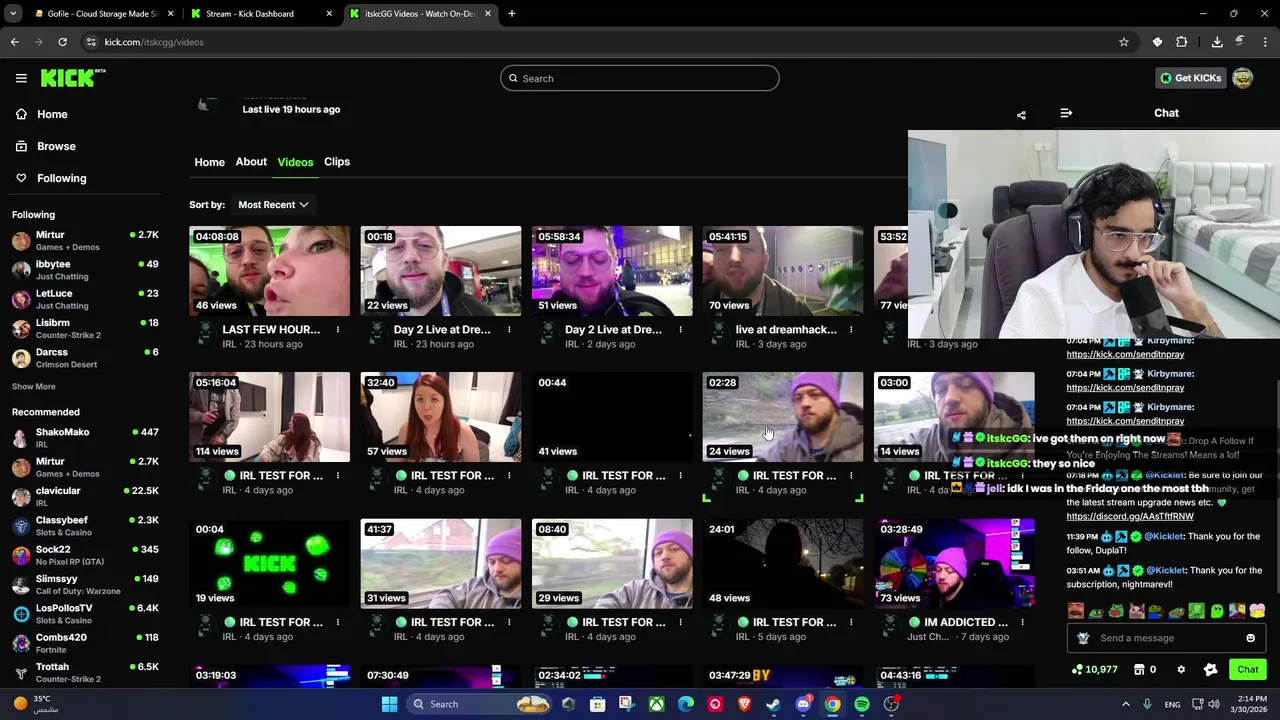Viewport: 1280px width, 720px height.
Task: Open a new browser tab
Action: [512, 14]
